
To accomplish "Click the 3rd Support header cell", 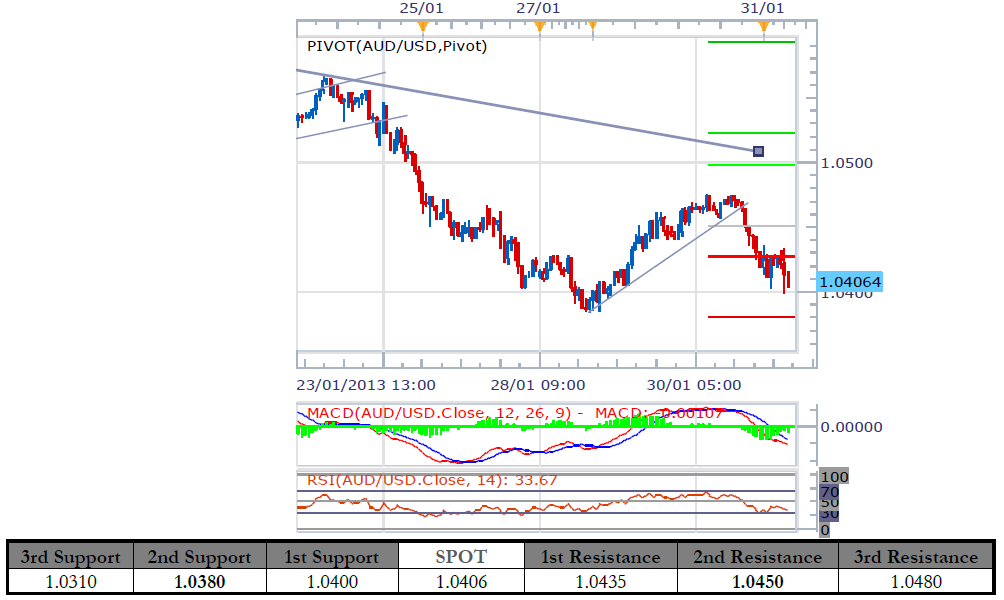I will (70, 556).
